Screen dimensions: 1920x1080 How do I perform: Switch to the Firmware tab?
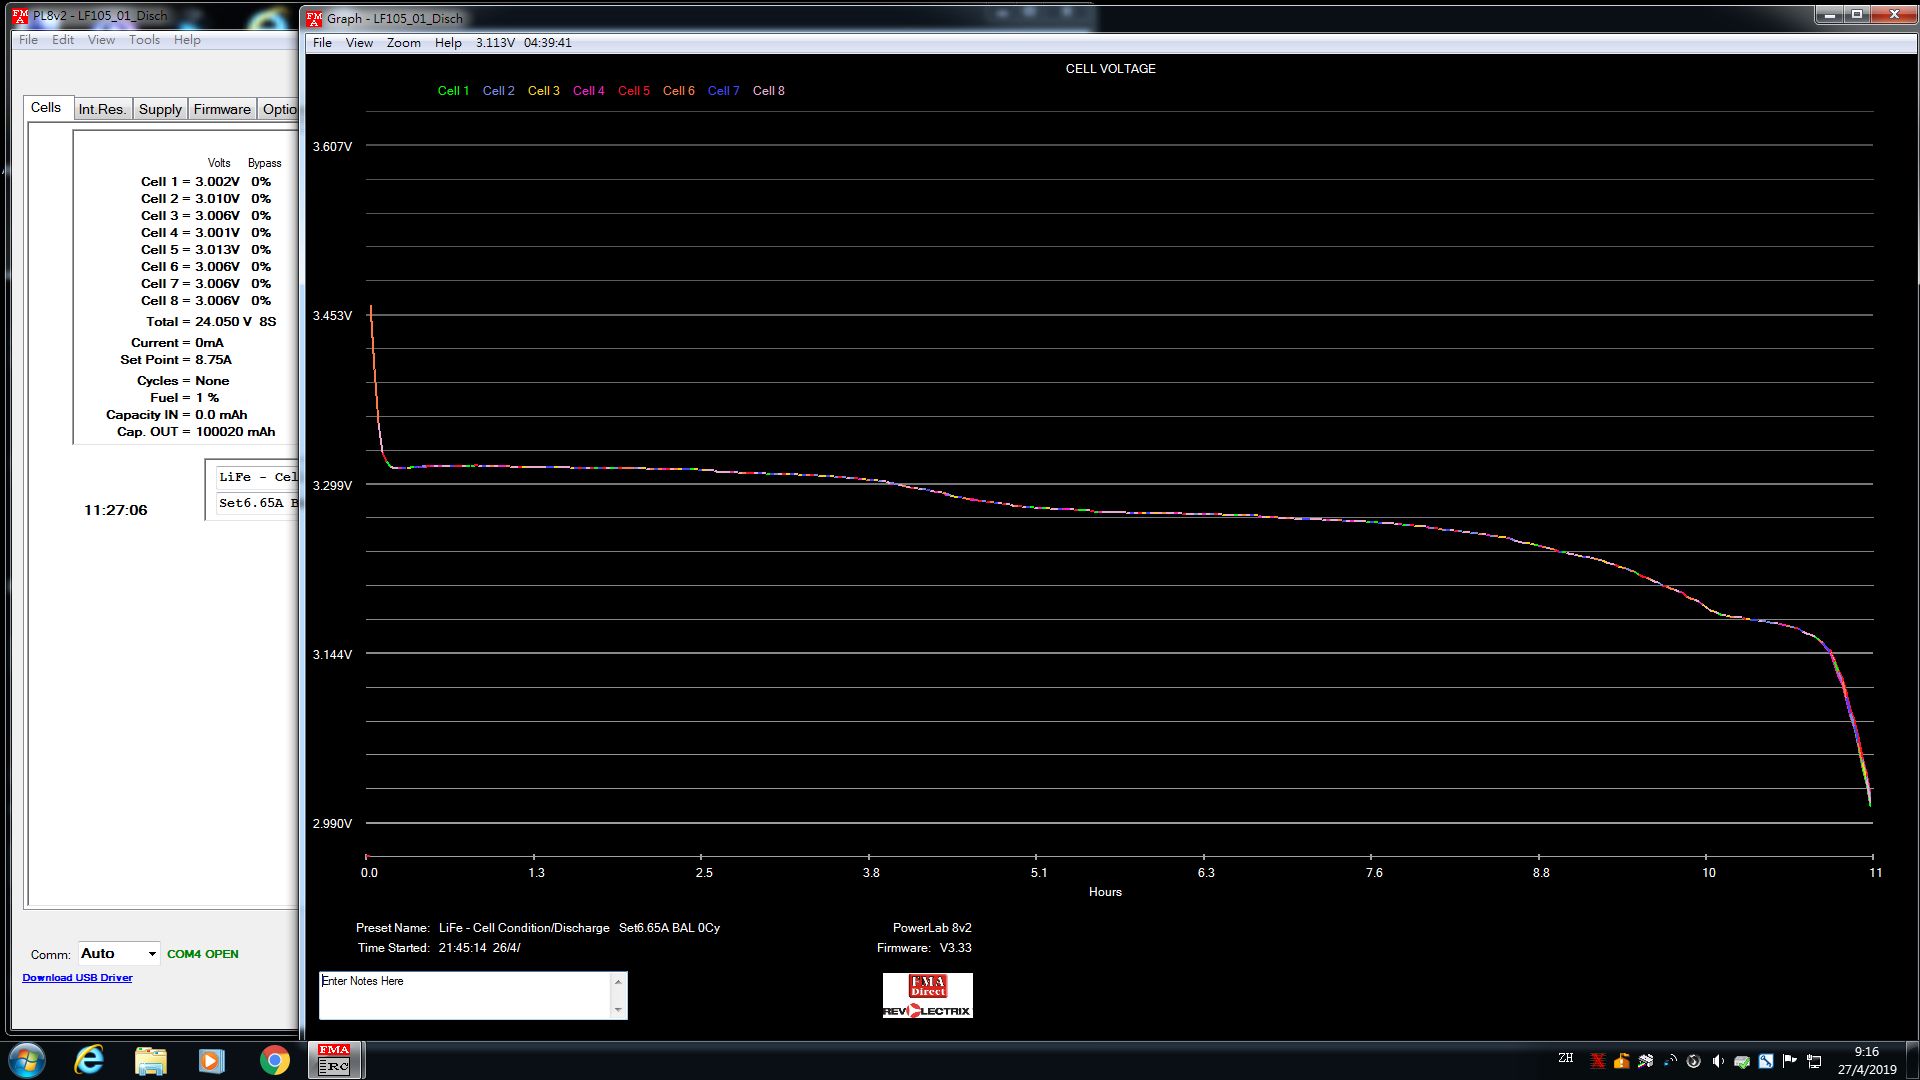(222, 109)
